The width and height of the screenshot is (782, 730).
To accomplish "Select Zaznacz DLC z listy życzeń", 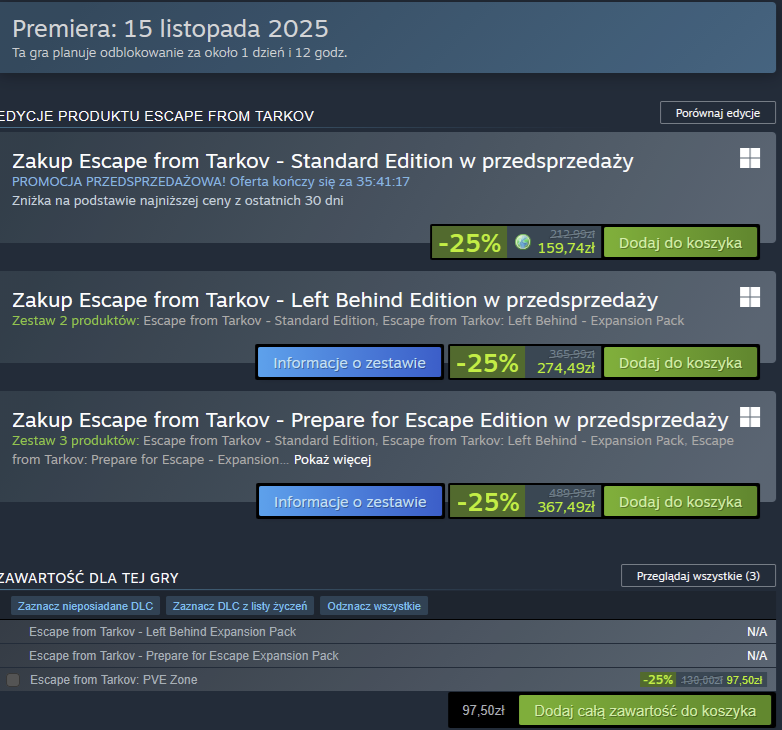I will click(x=240, y=606).
